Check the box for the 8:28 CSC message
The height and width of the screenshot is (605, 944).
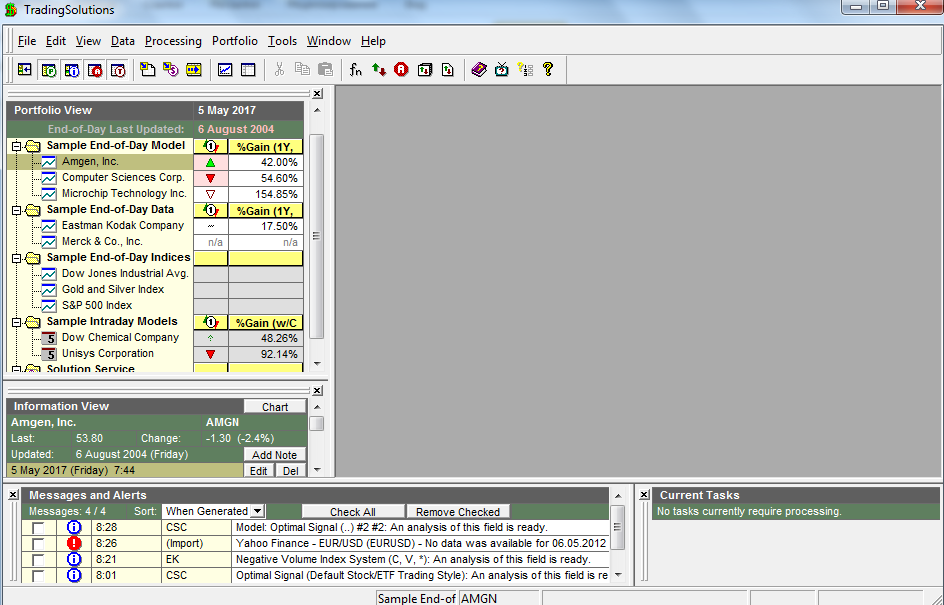(38, 527)
